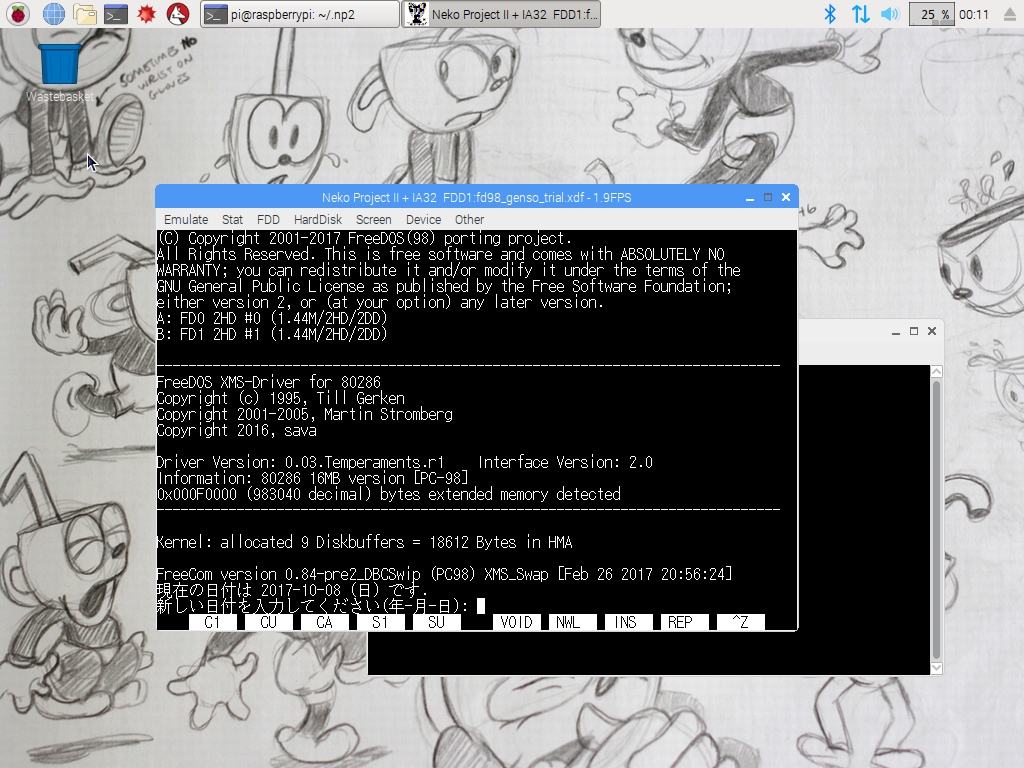Click the CU function key label
This screenshot has width=1024, height=768.
click(268, 622)
